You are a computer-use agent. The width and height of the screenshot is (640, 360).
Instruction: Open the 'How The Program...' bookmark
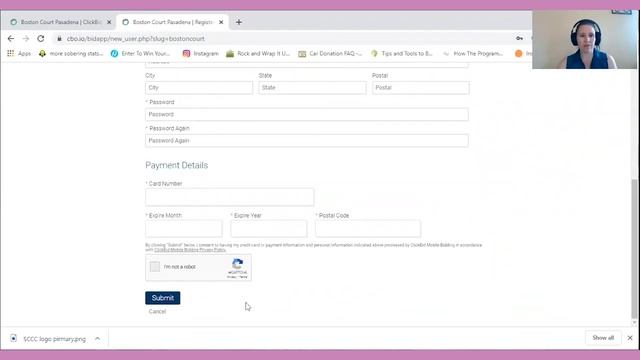[x=473, y=53]
